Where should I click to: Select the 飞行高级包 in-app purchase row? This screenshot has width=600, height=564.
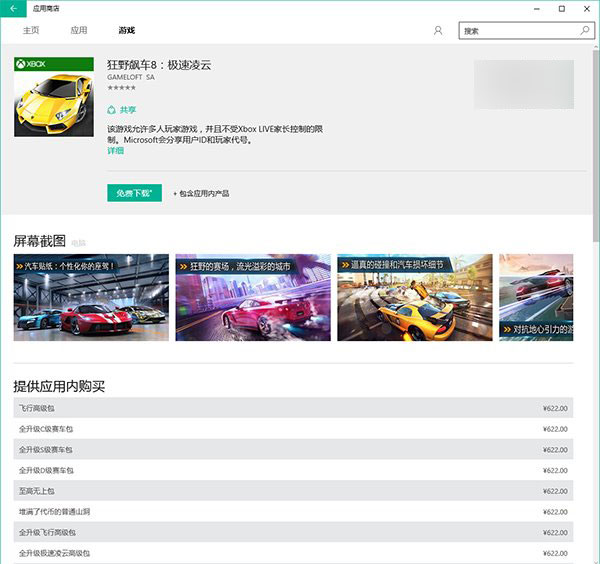pyautogui.click(x=293, y=408)
